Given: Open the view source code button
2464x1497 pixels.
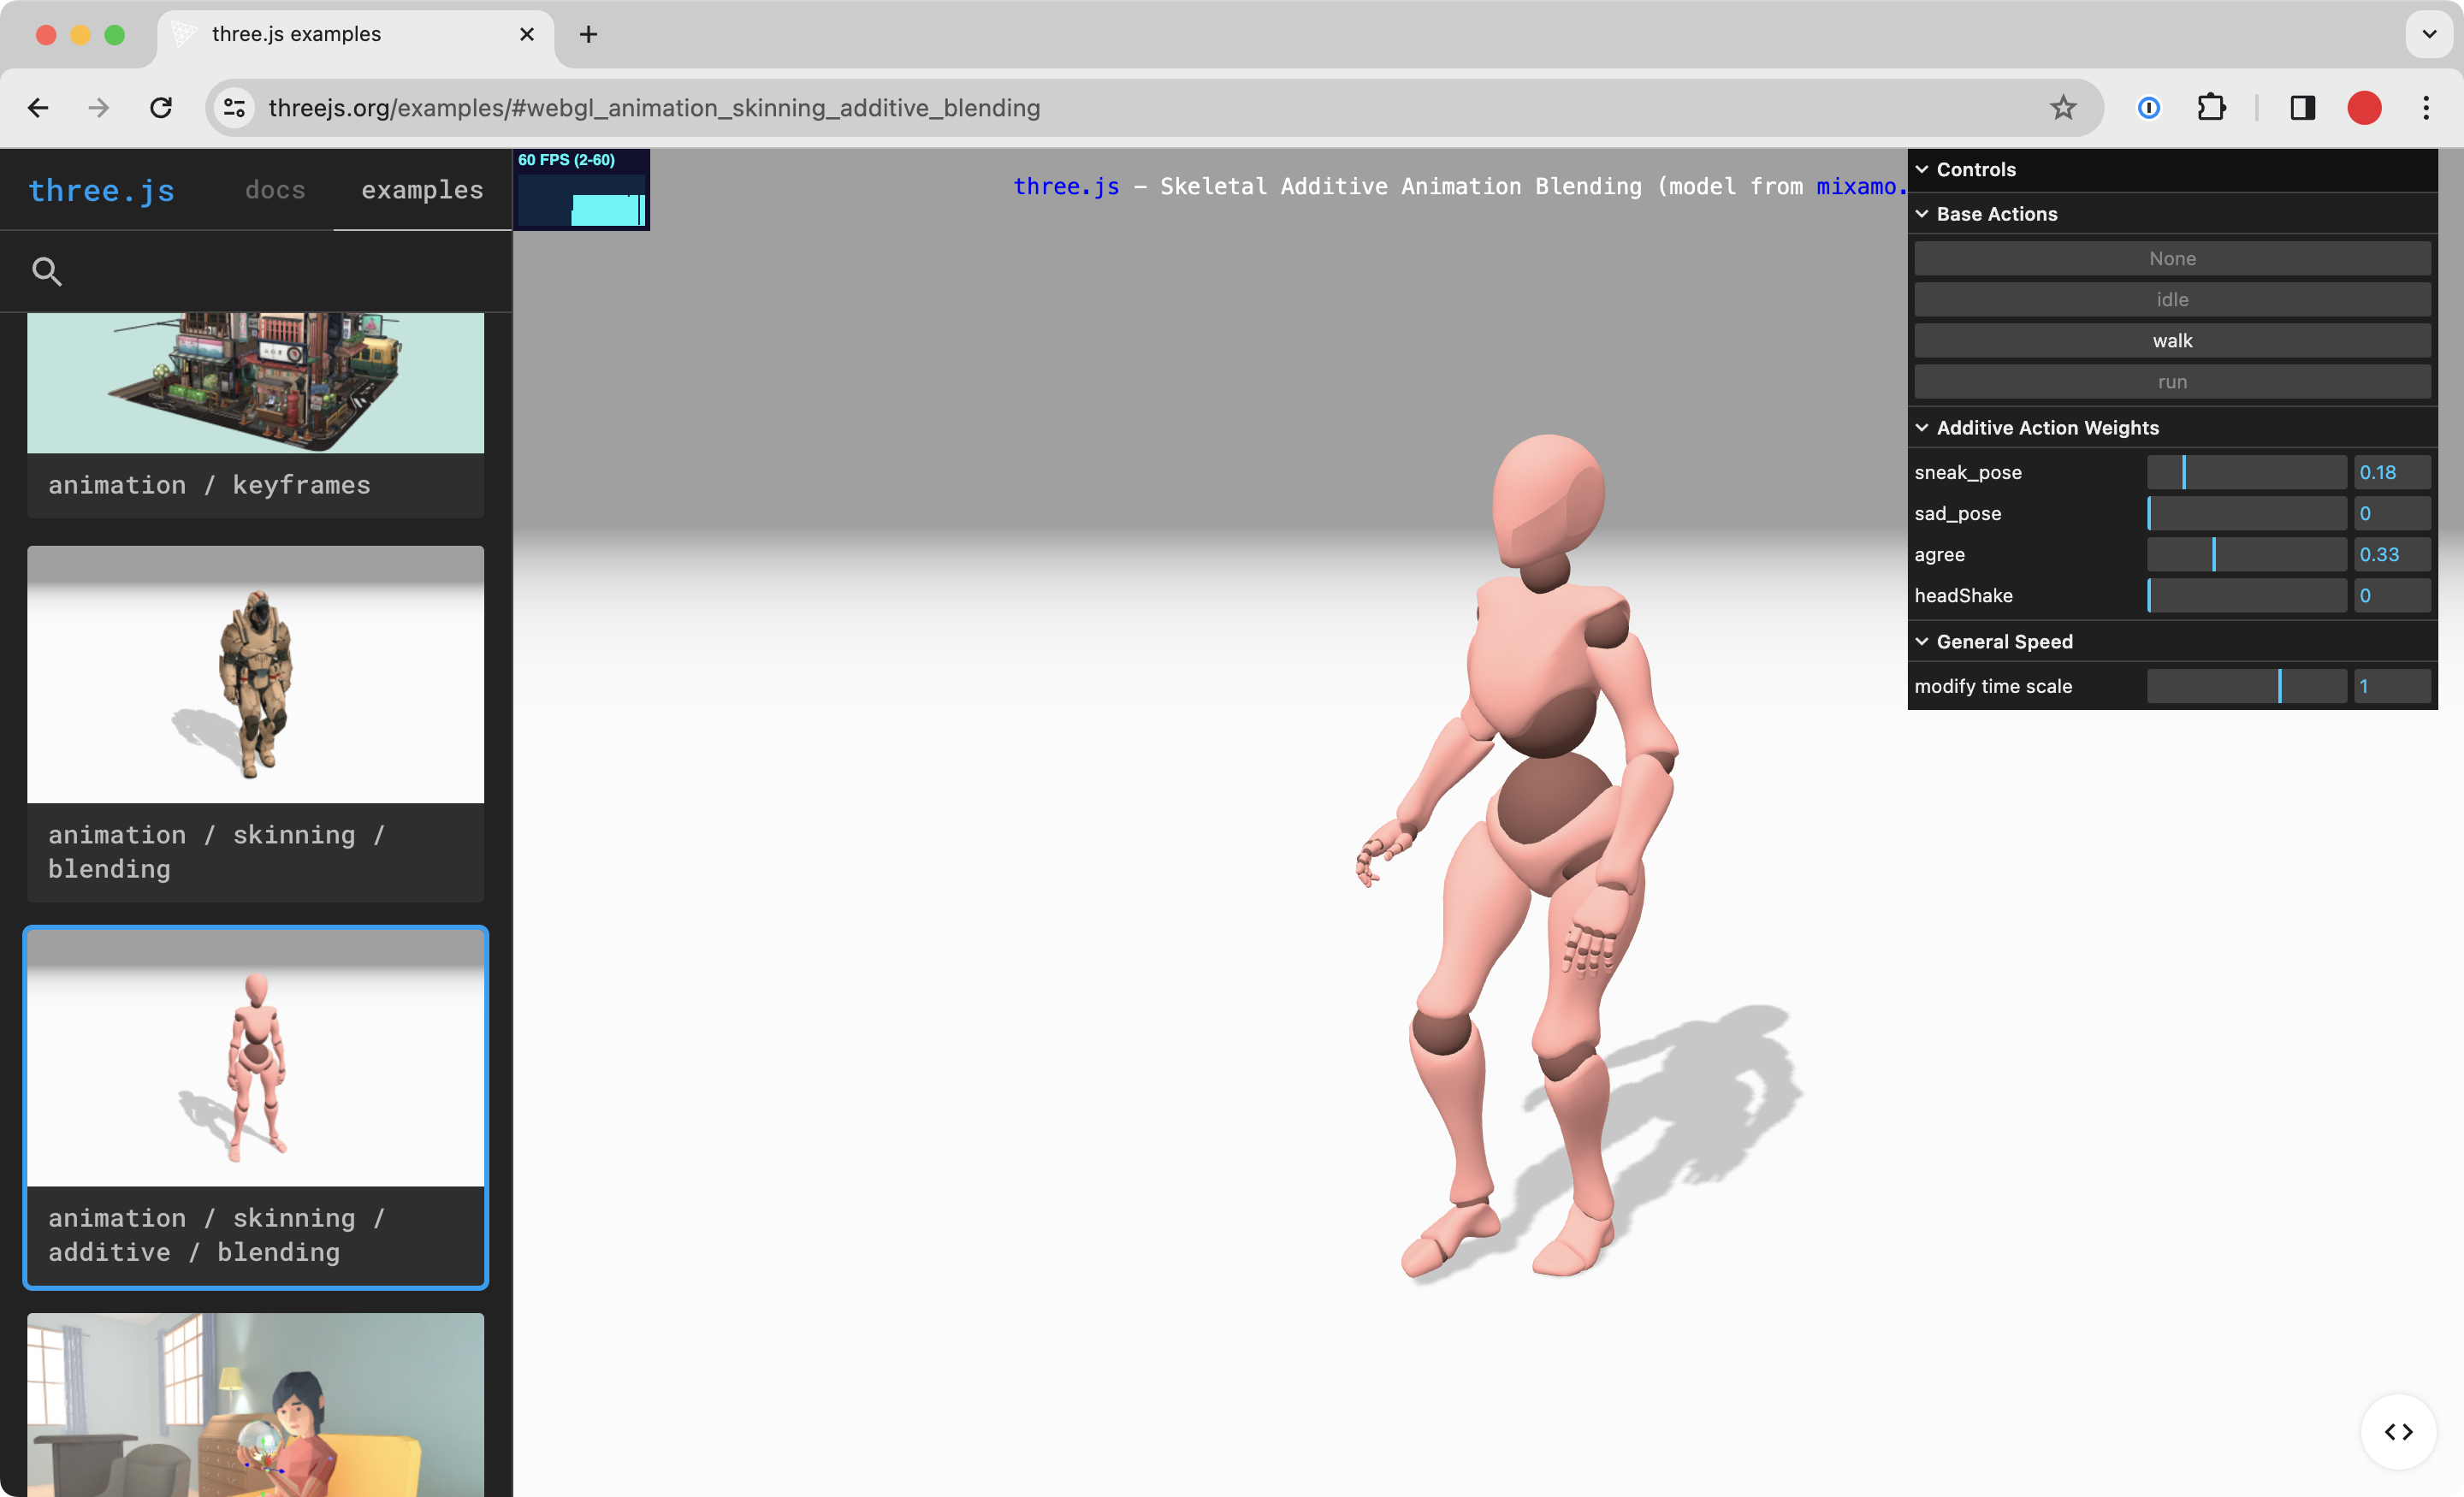Looking at the screenshot, I should (x=2397, y=1431).
